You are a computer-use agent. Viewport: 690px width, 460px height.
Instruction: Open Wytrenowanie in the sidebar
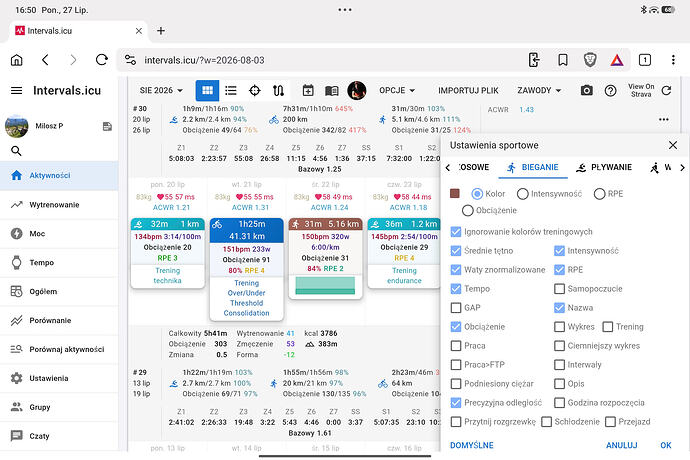[59, 205]
